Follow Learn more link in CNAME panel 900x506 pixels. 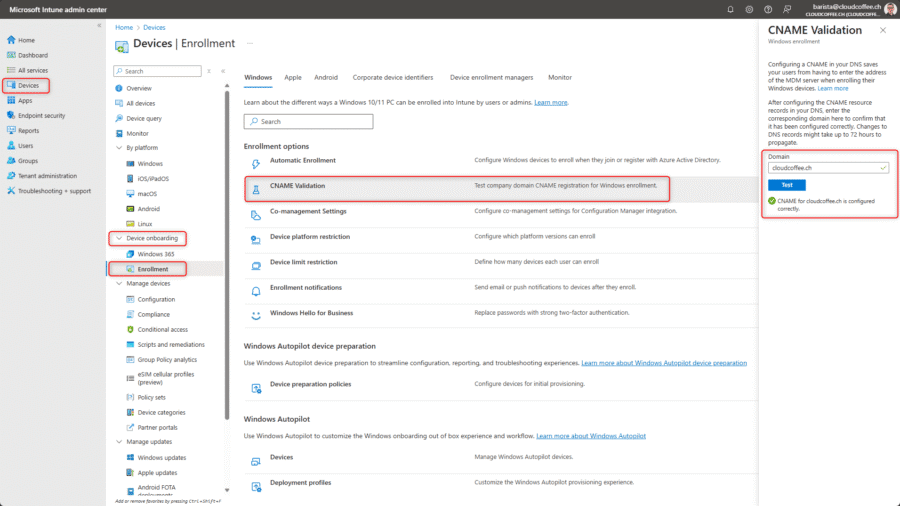coord(832,88)
